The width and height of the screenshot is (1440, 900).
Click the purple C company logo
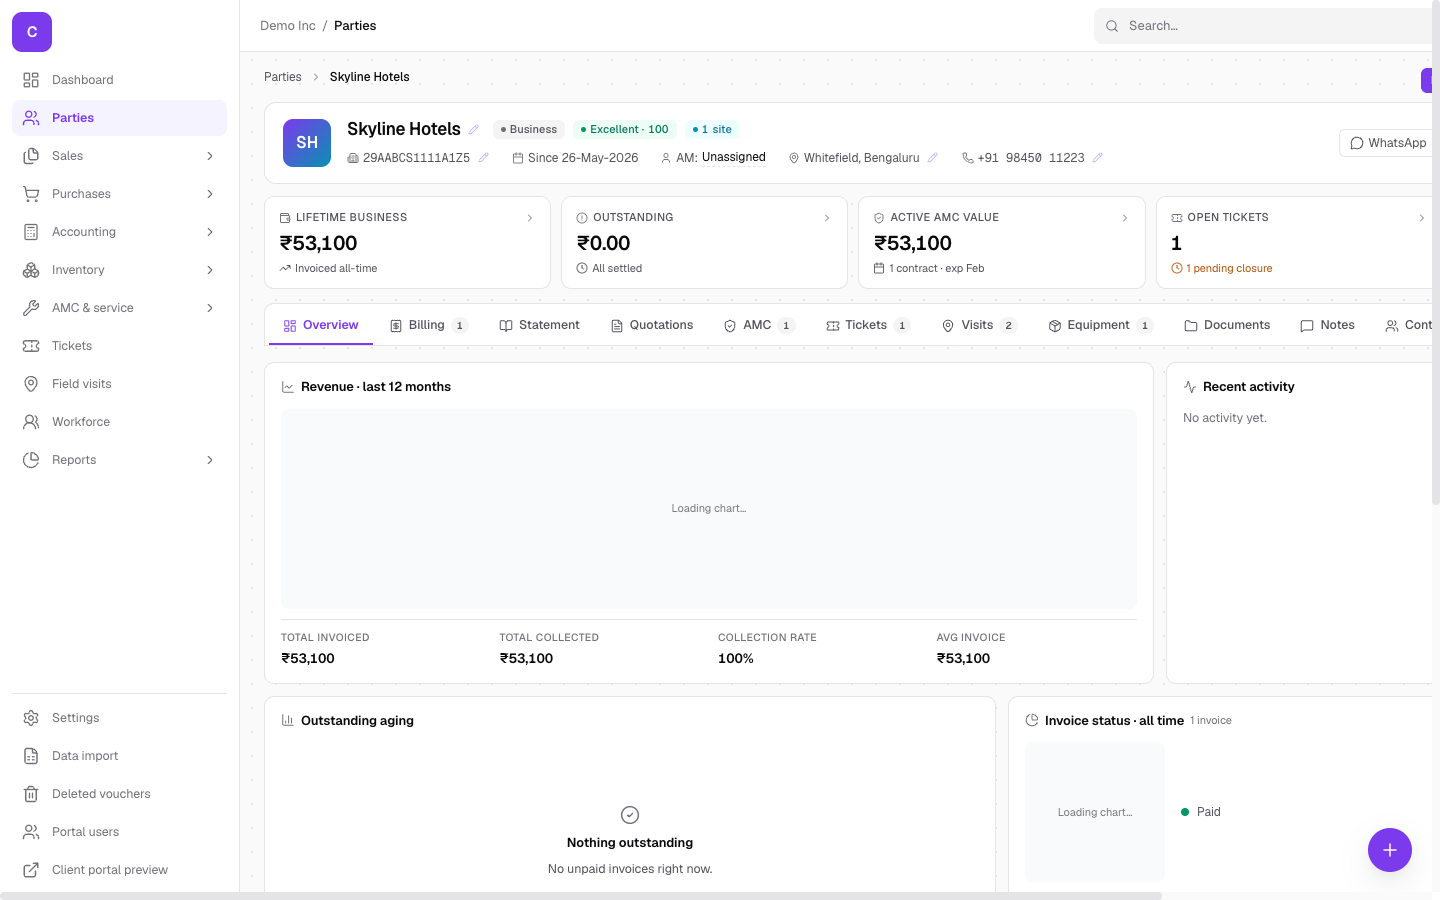pyautogui.click(x=32, y=32)
